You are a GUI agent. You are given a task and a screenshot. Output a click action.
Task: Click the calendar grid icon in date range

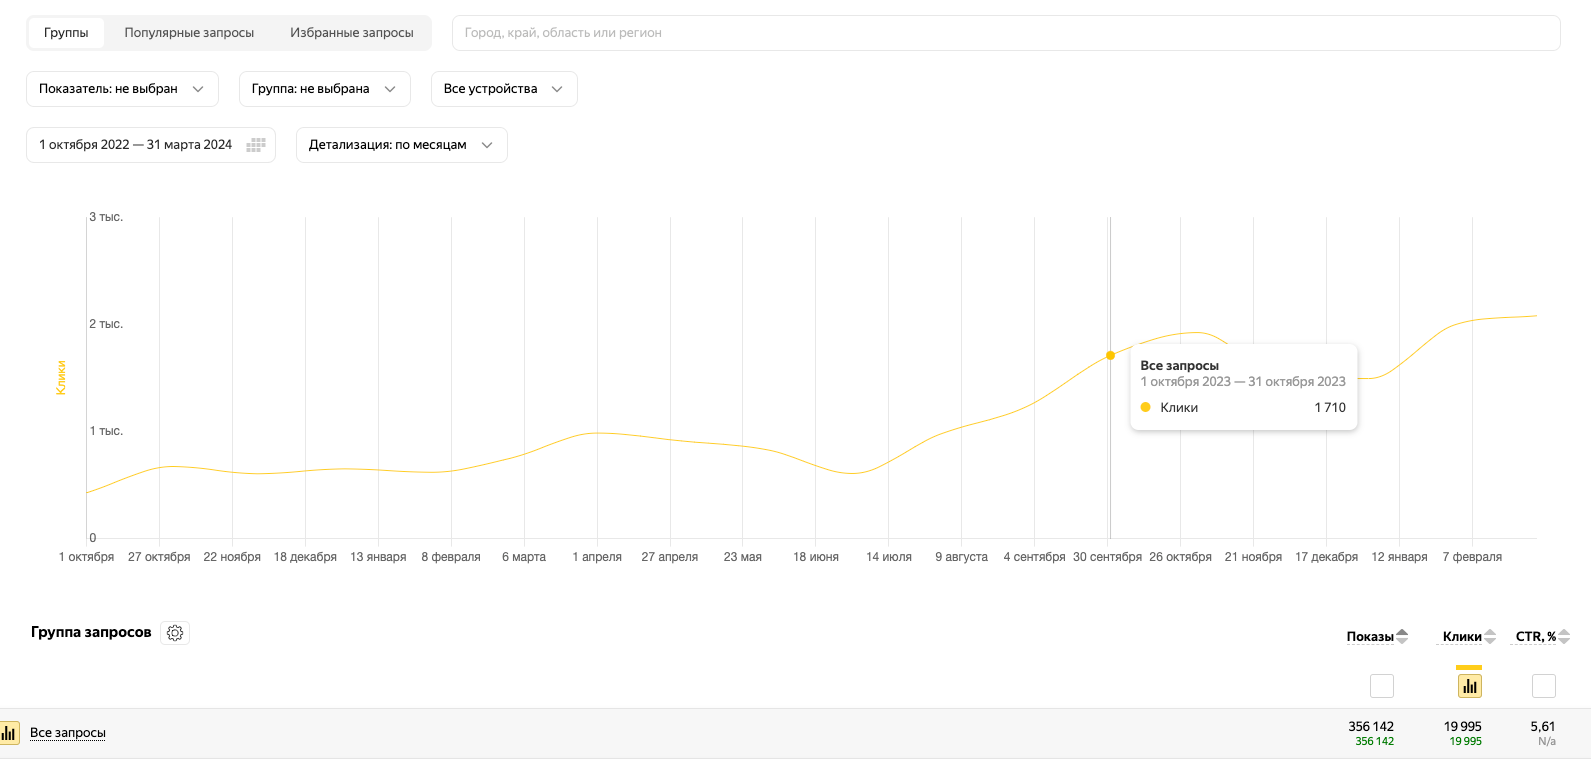pos(256,145)
